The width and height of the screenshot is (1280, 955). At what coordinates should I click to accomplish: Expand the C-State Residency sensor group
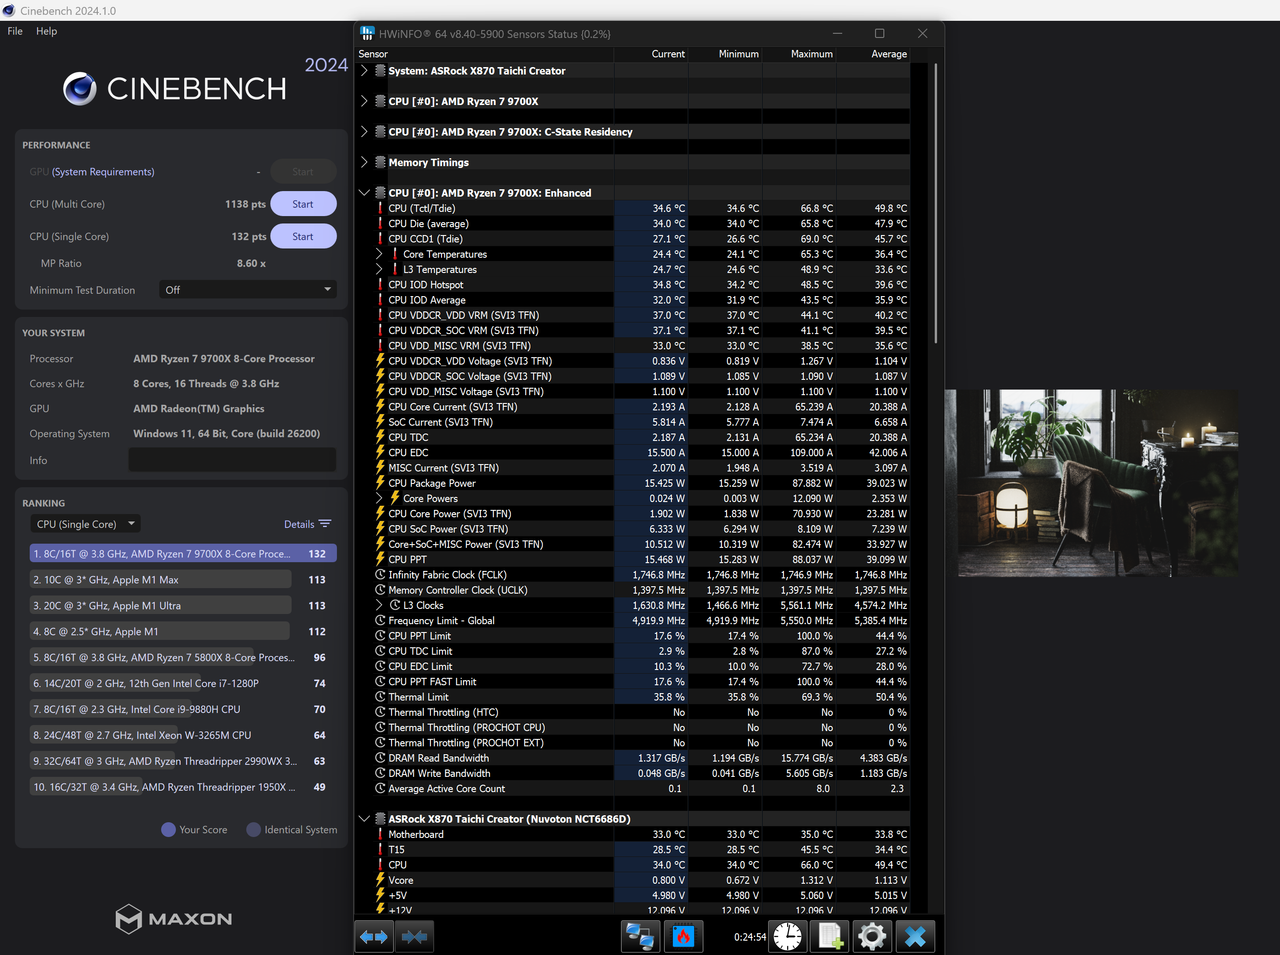point(364,132)
